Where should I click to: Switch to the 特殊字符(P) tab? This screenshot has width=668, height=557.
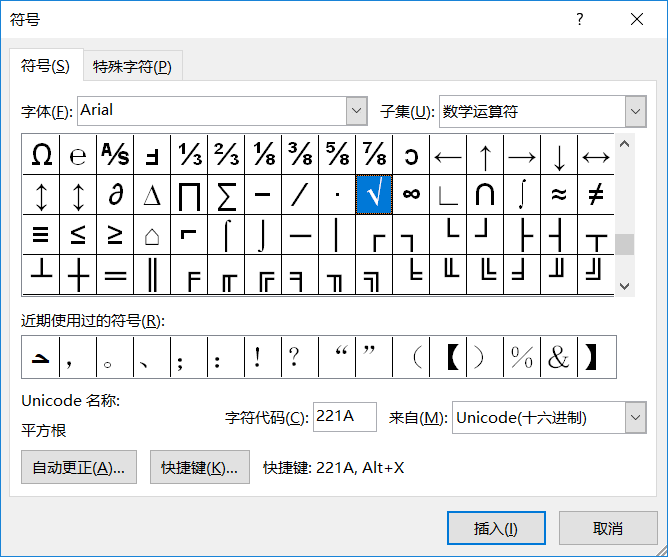coord(132,66)
